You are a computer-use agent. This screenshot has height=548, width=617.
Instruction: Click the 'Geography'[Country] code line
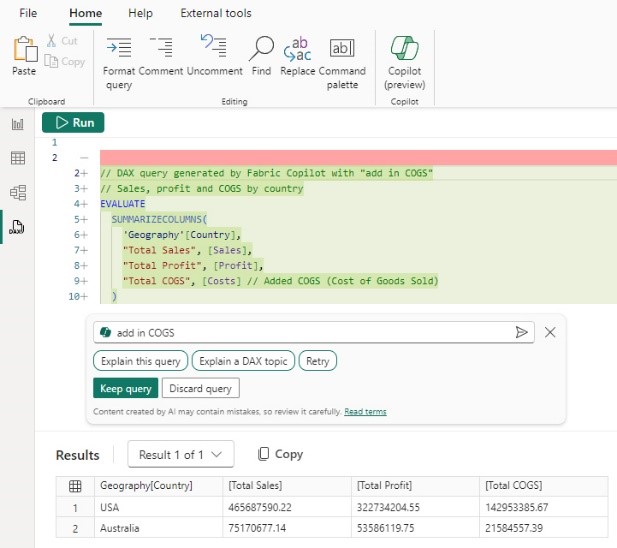tap(182, 234)
